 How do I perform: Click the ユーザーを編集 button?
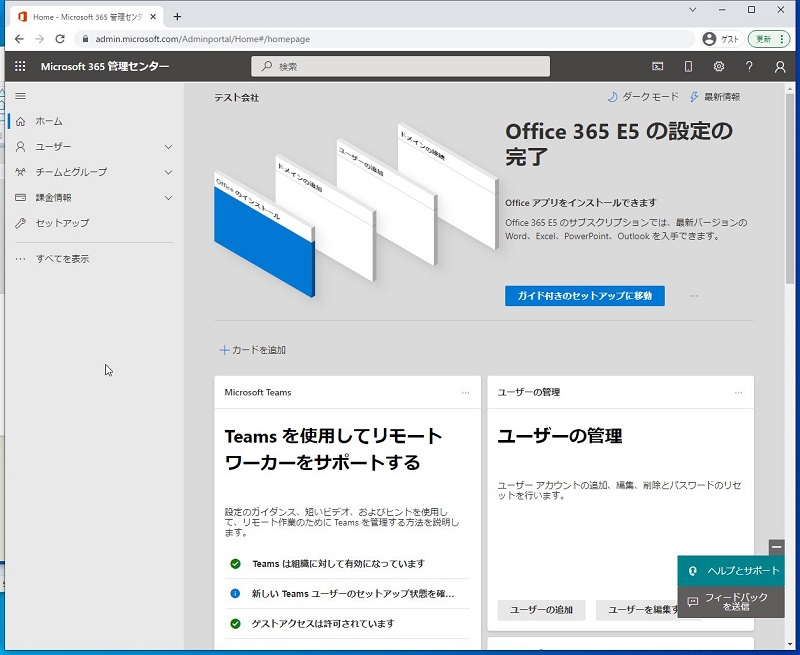637,610
